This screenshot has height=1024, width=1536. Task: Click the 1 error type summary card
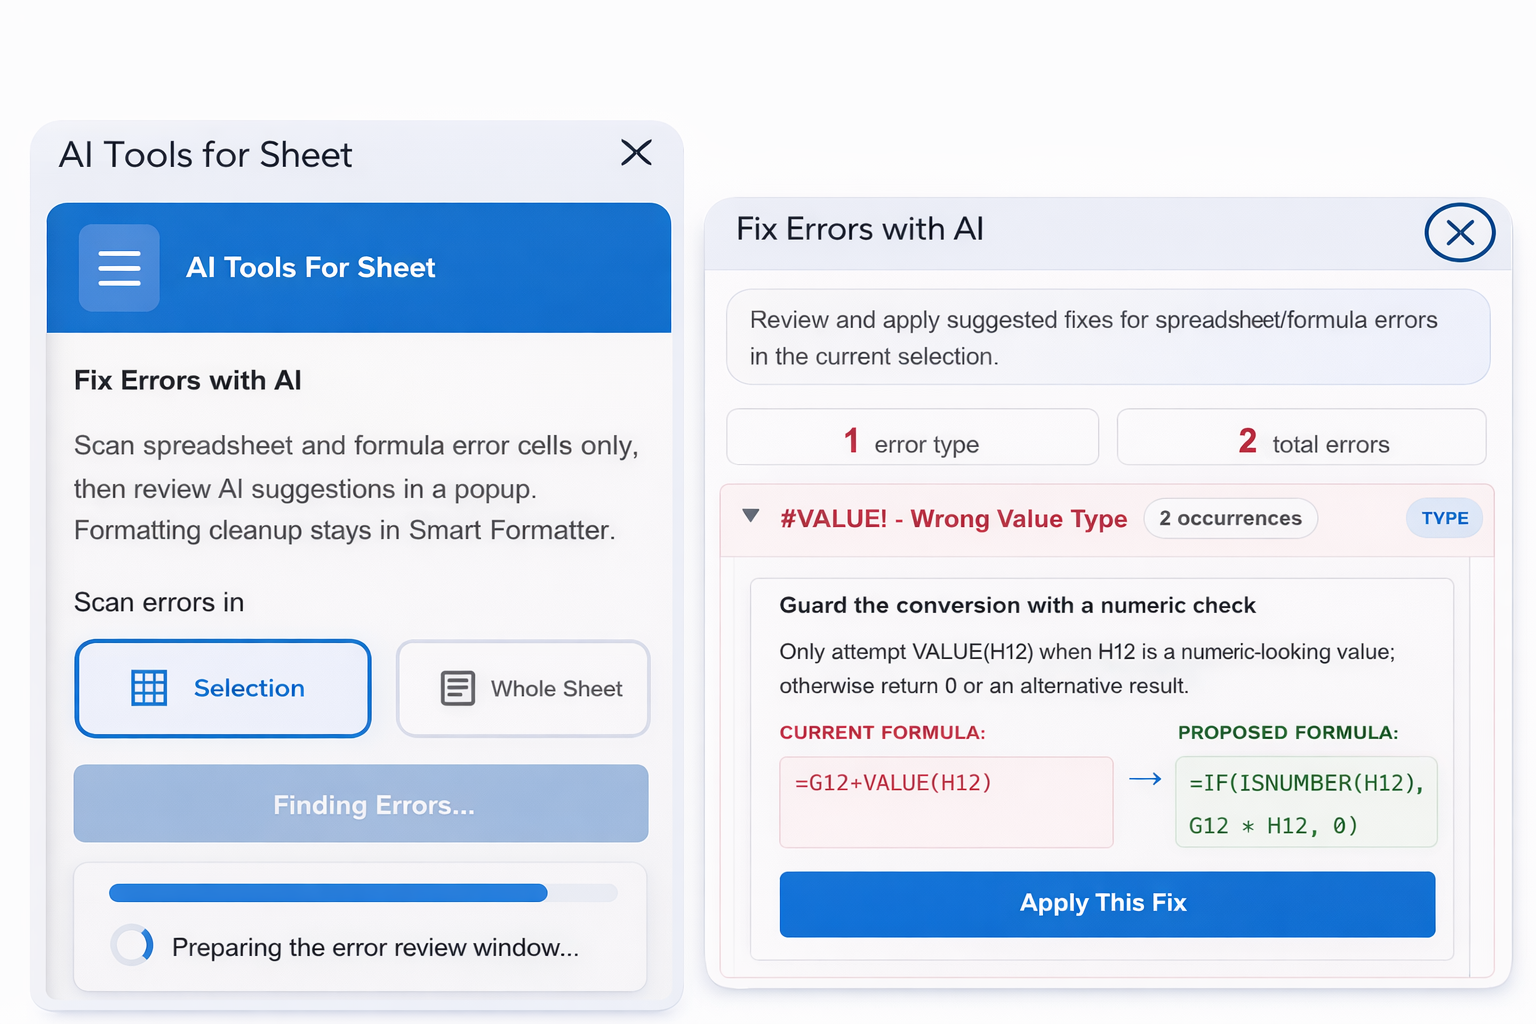(x=912, y=437)
